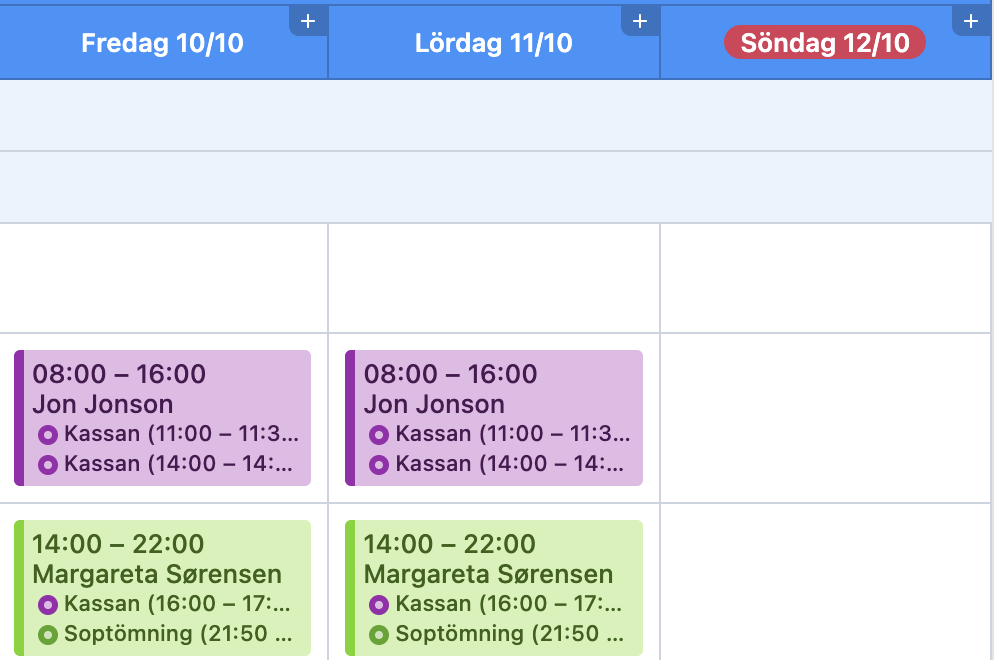
Task: Click Kassan 14:00 task circle in Saturday's Jon Jonson shift
Action: pos(379,465)
